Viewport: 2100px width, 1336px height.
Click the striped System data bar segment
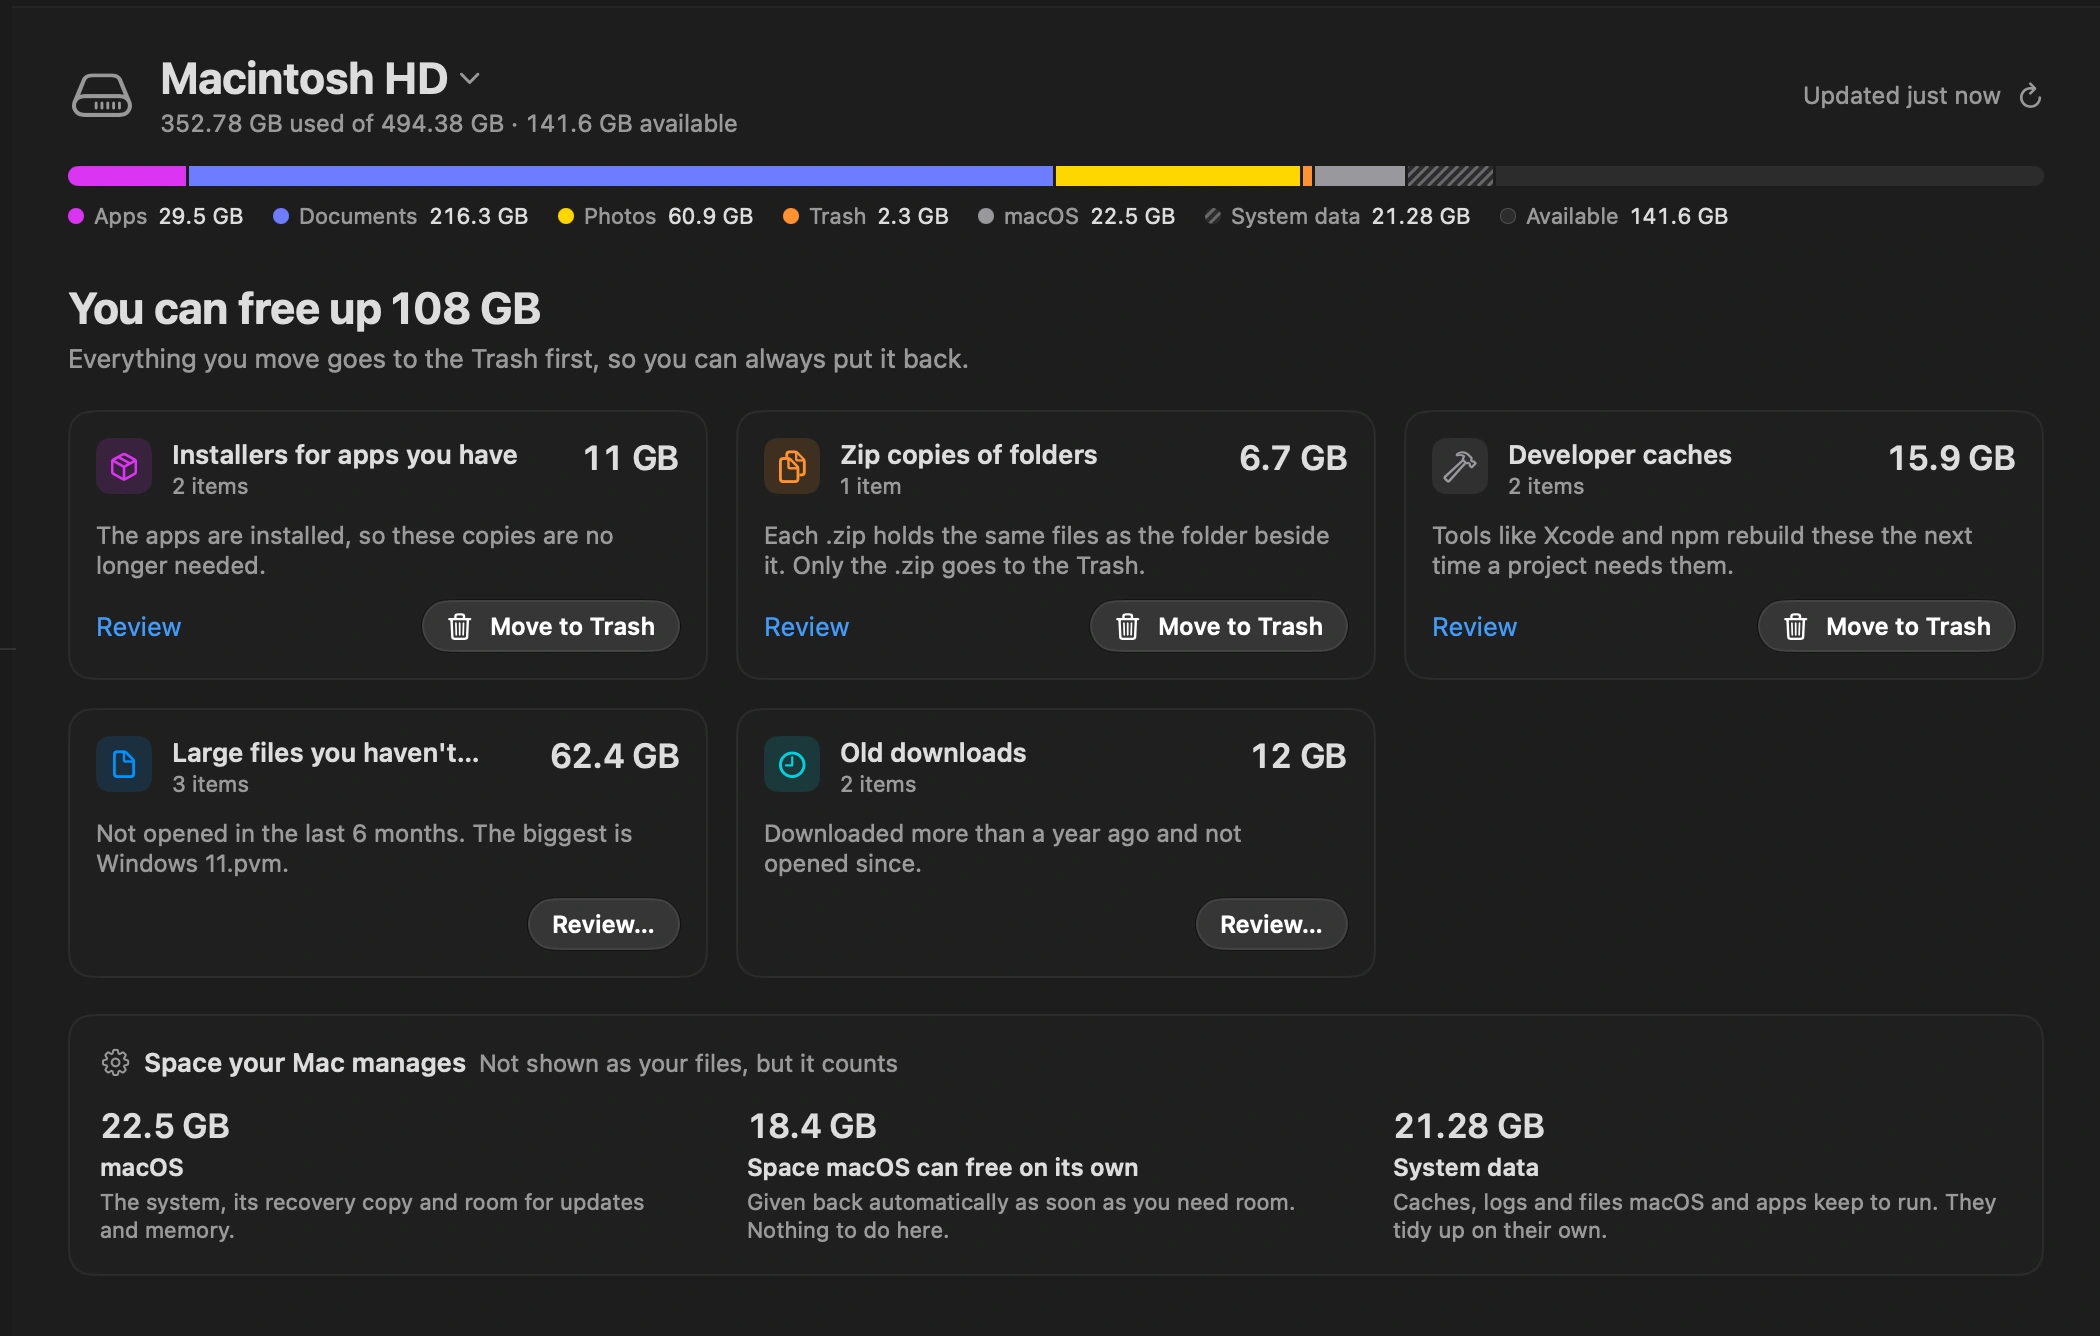pos(1450,176)
